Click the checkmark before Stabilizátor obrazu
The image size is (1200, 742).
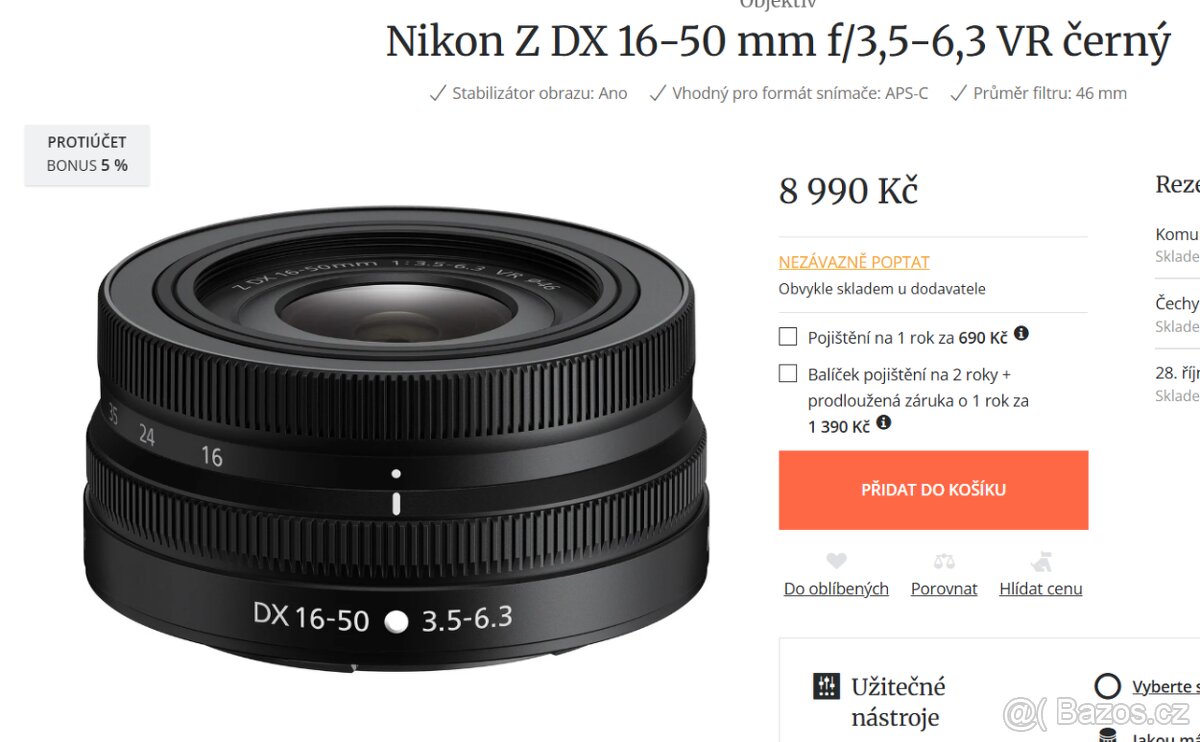(x=437, y=93)
